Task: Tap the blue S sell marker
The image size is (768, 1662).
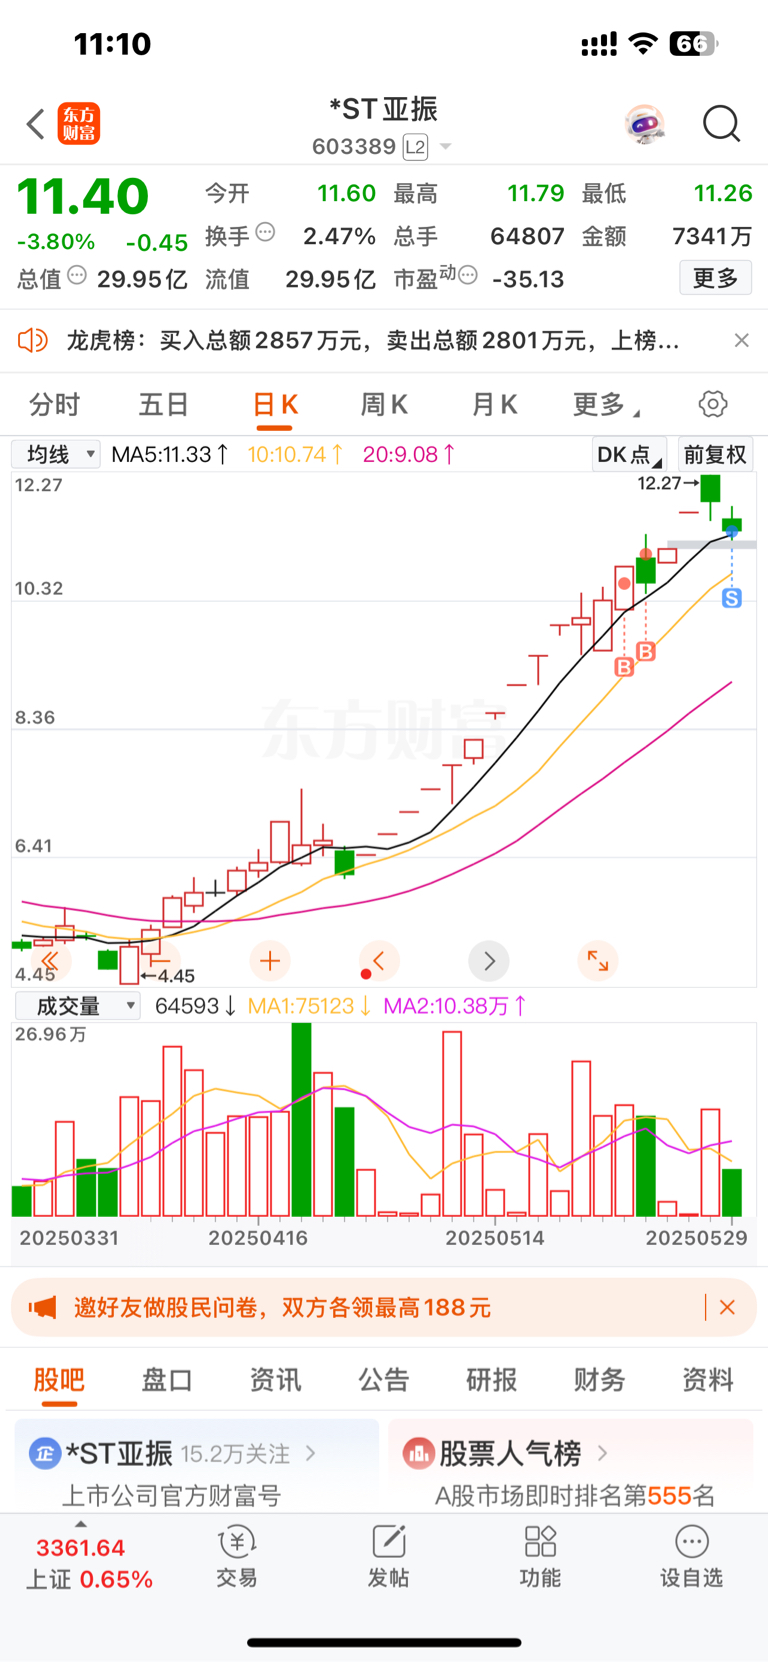Action: point(732,598)
